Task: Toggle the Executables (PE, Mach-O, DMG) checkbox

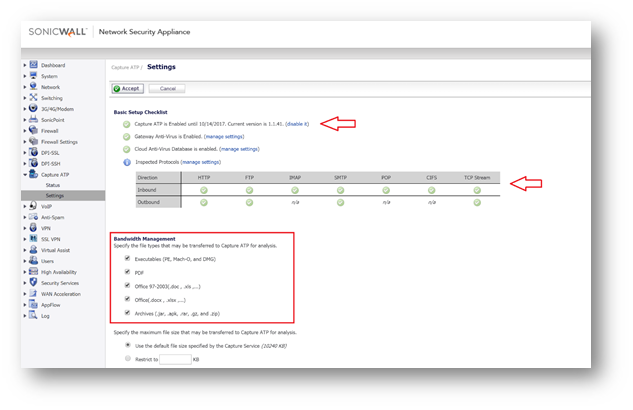Action: (127, 258)
